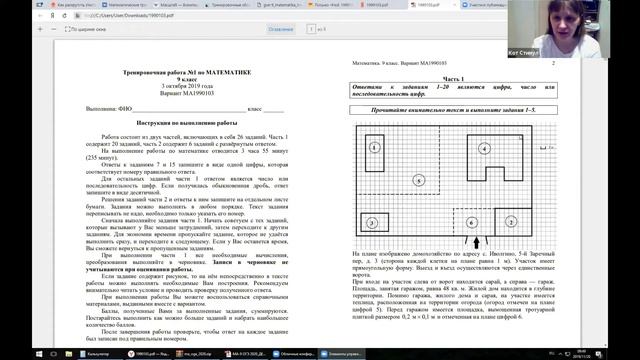Open the ma_oge_2020 archive taskbar item
Screen dimensions: 640x360
pos(197,354)
